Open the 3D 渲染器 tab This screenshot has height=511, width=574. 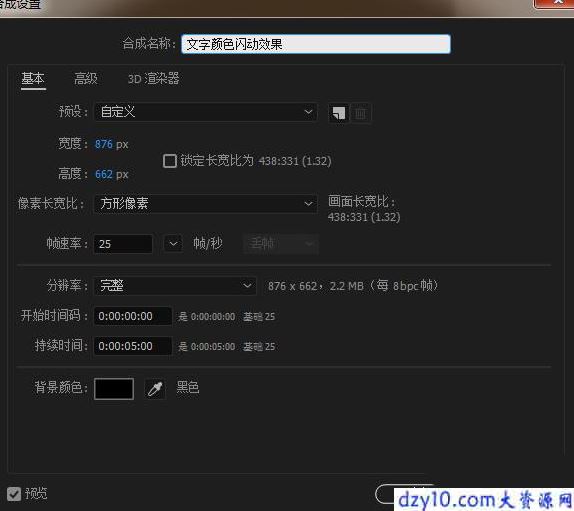153,78
